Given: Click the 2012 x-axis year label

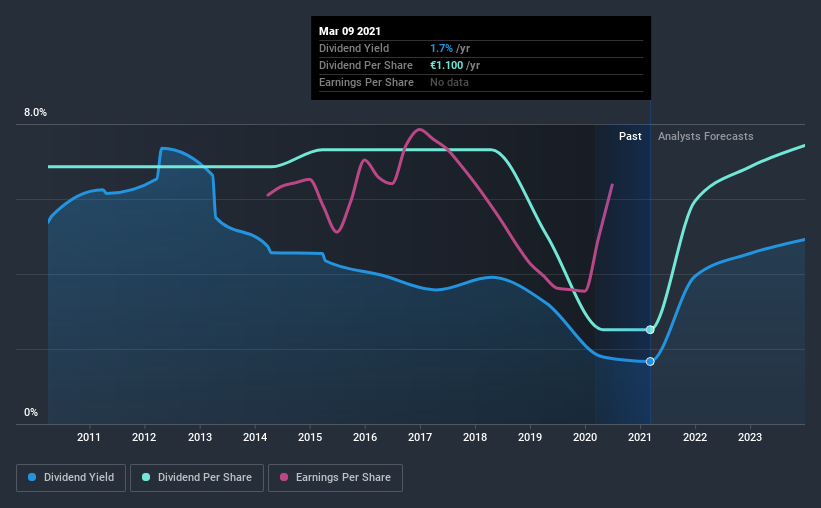Looking at the screenshot, I should coord(144,437).
